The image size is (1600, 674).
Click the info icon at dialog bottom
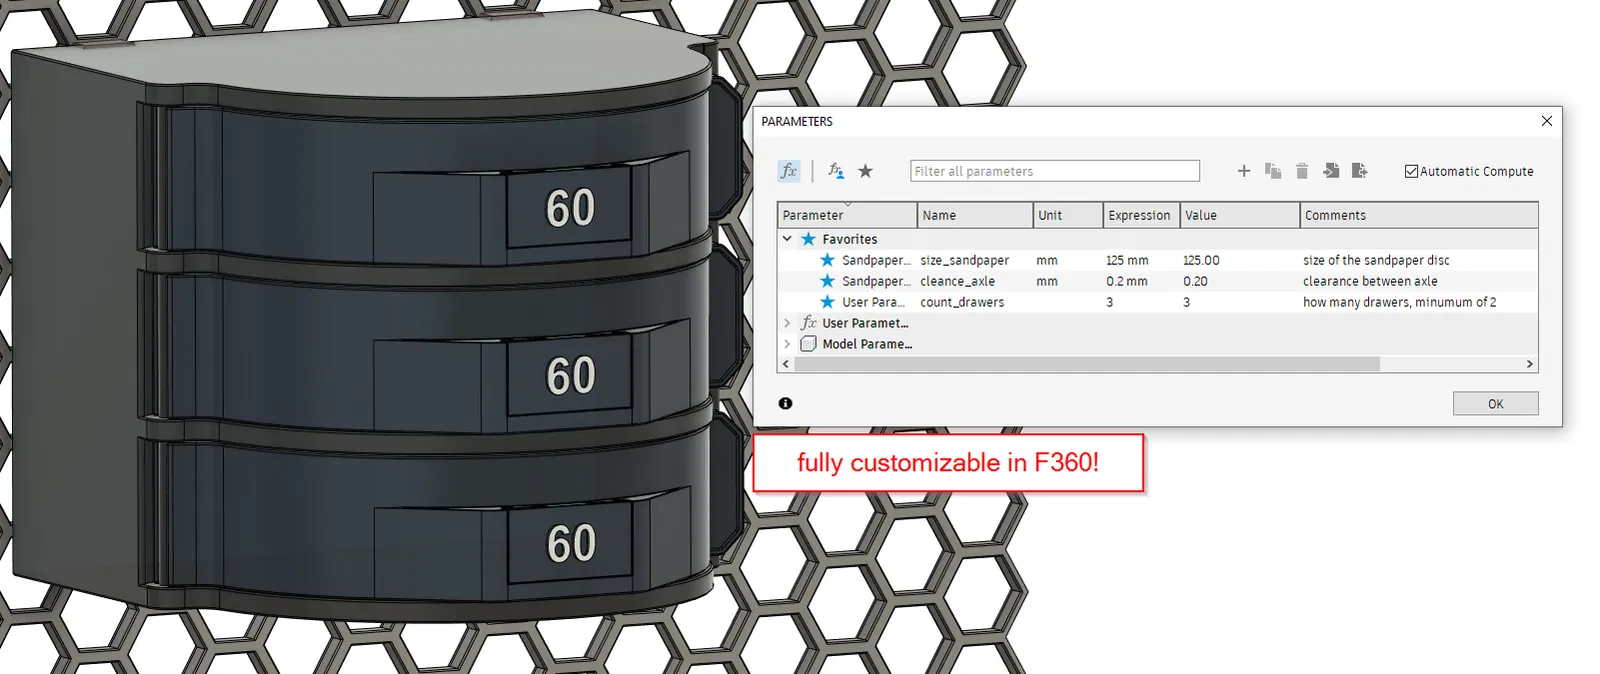(x=786, y=403)
